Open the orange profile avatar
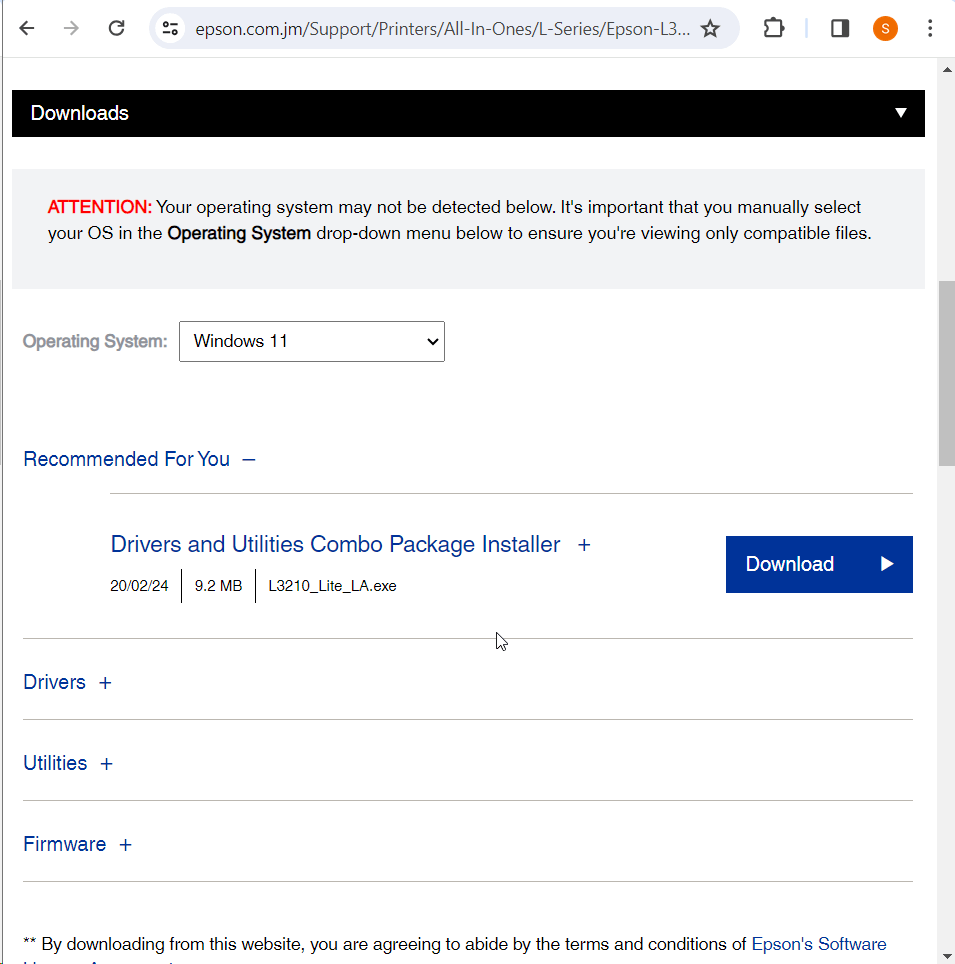955x964 pixels. (885, 28)
